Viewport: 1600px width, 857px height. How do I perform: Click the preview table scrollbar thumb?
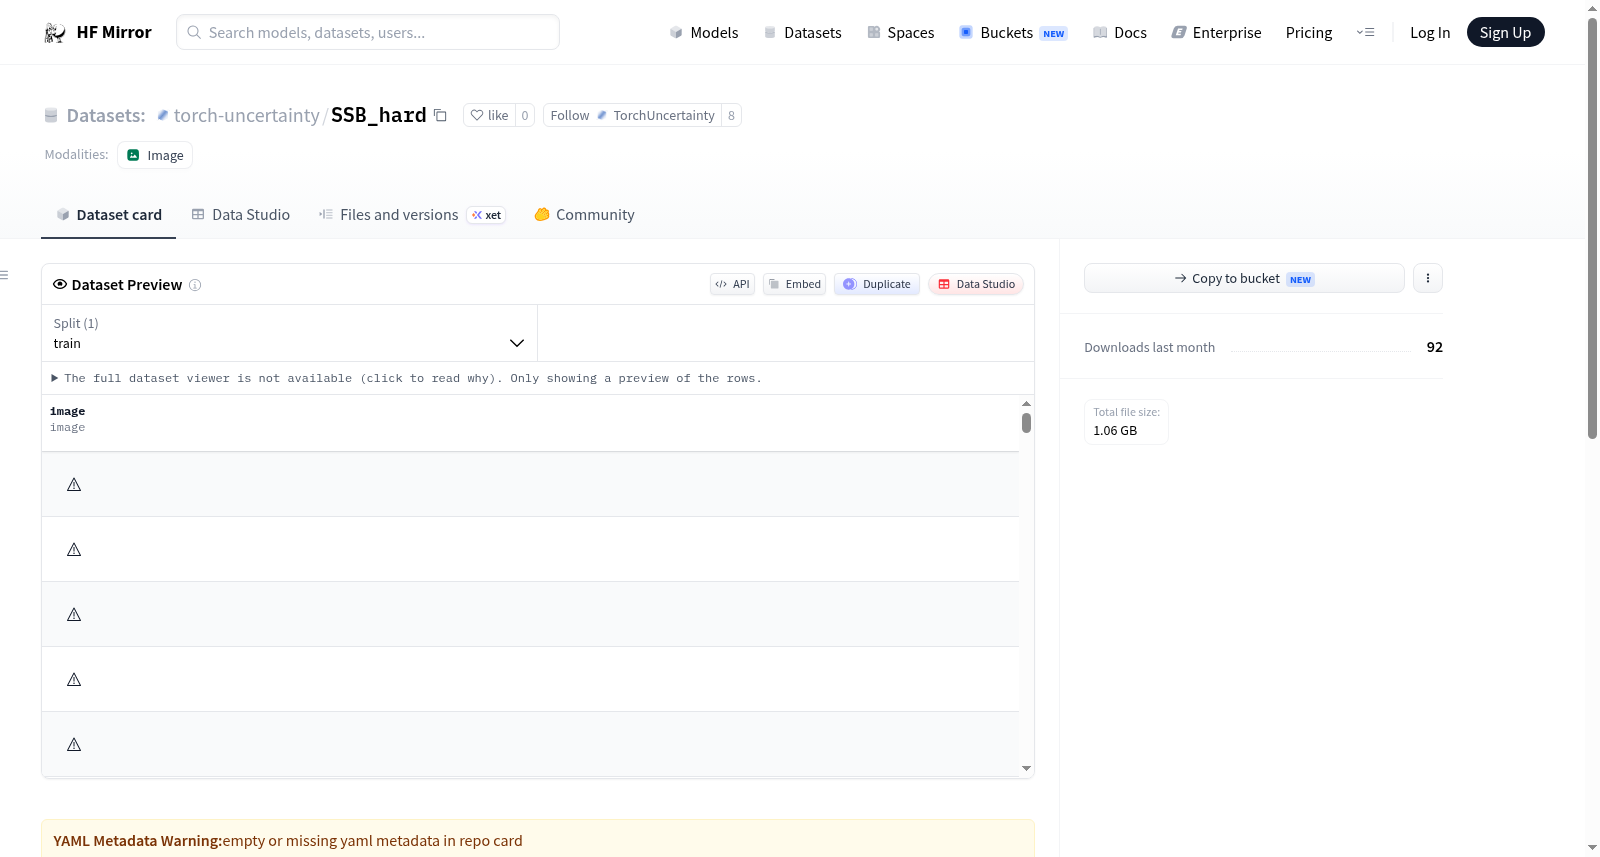[x=1026, y=423]
